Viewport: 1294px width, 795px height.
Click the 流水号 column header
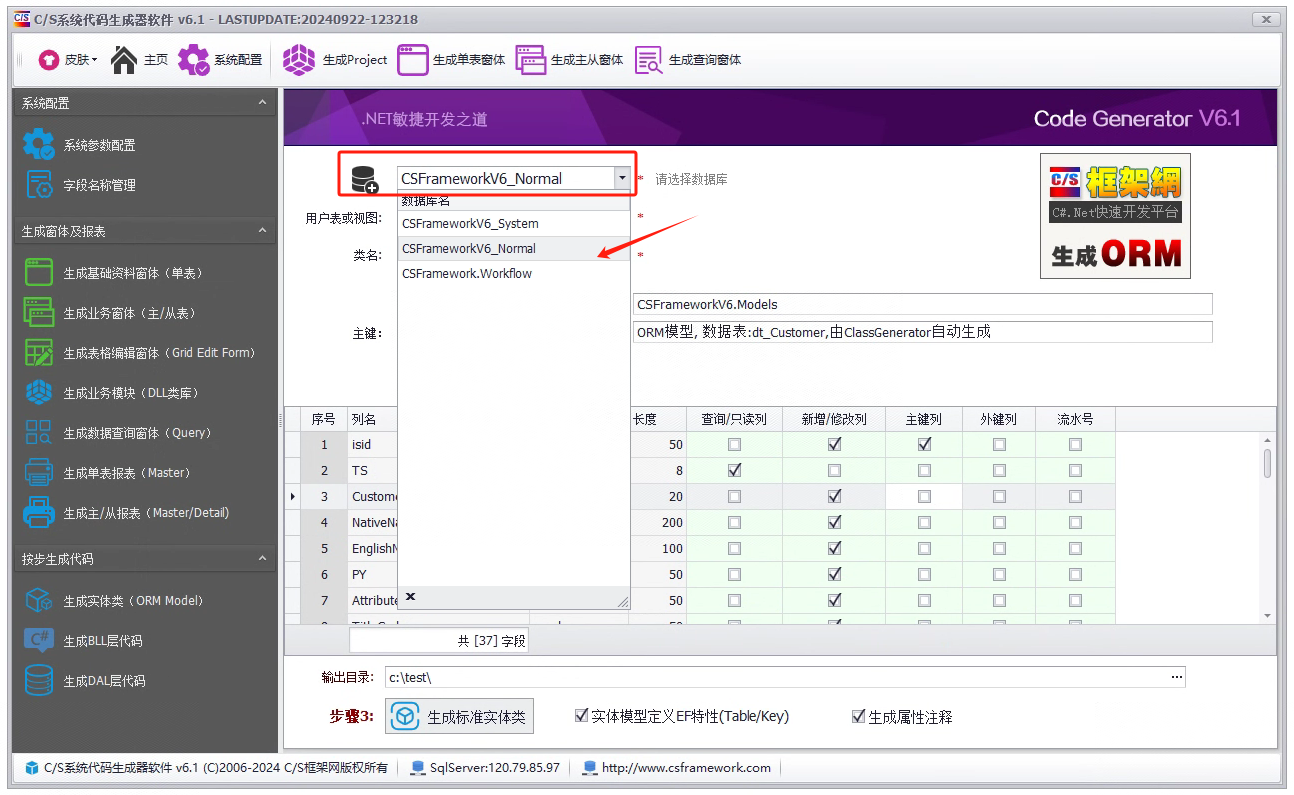[x=1075, y=419]
